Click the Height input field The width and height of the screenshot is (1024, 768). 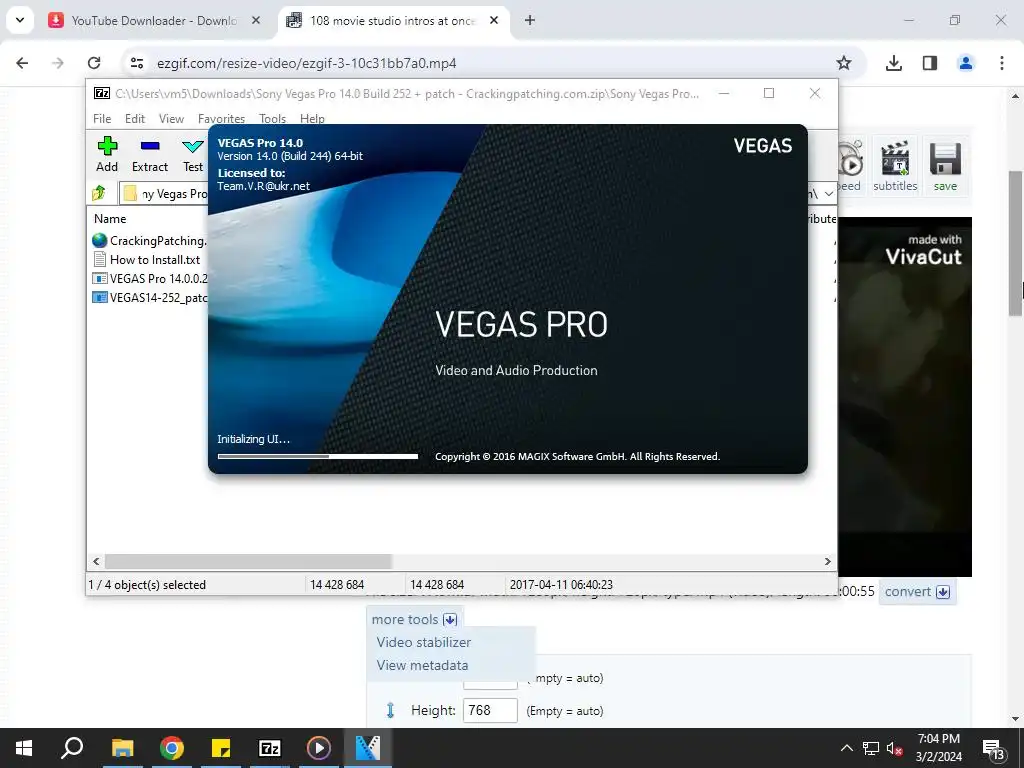point(490,710)
